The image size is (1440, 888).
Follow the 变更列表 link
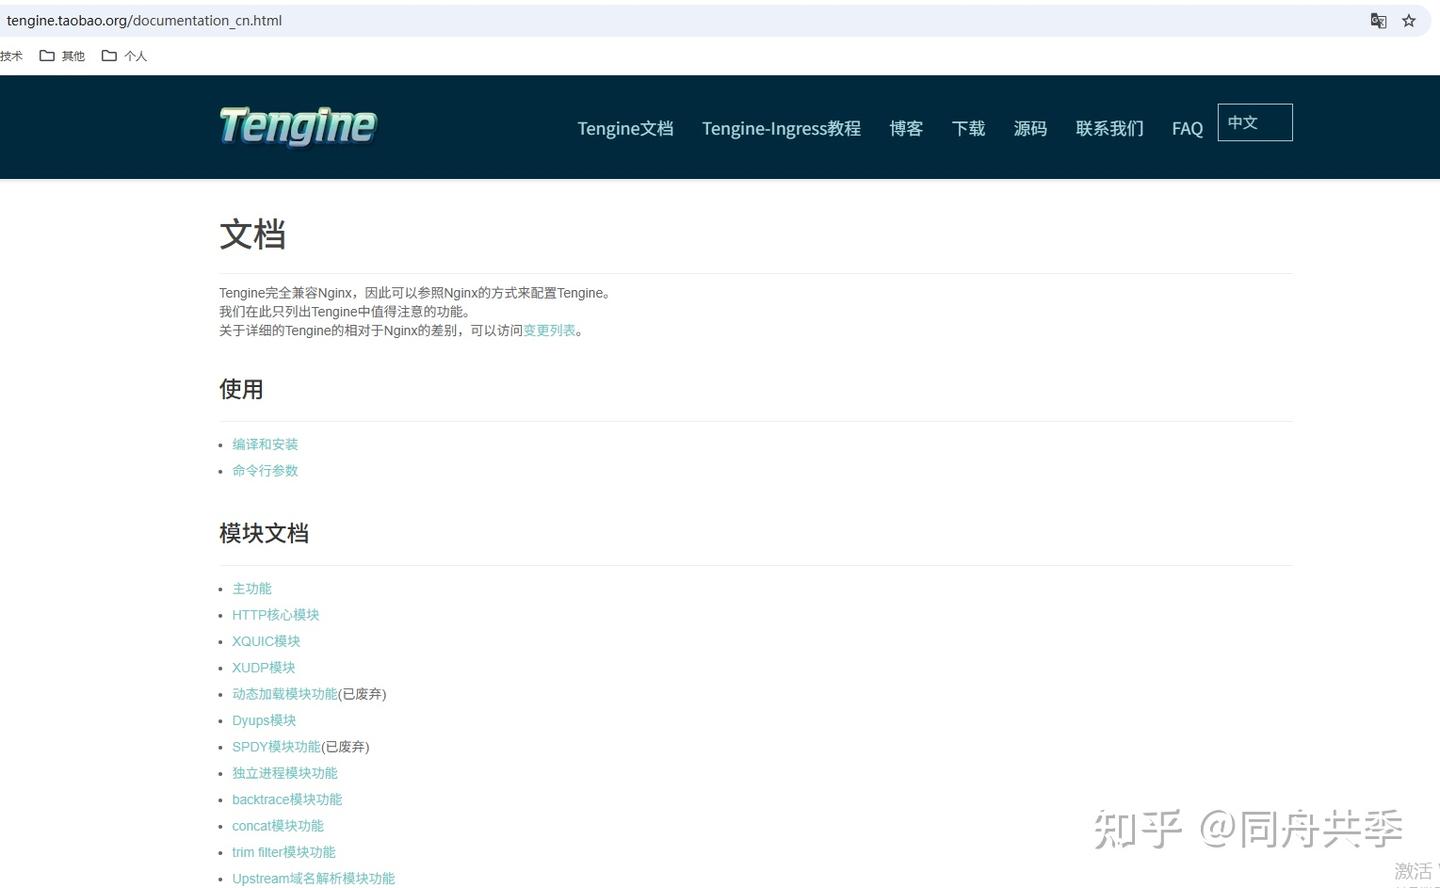[549, 331]
